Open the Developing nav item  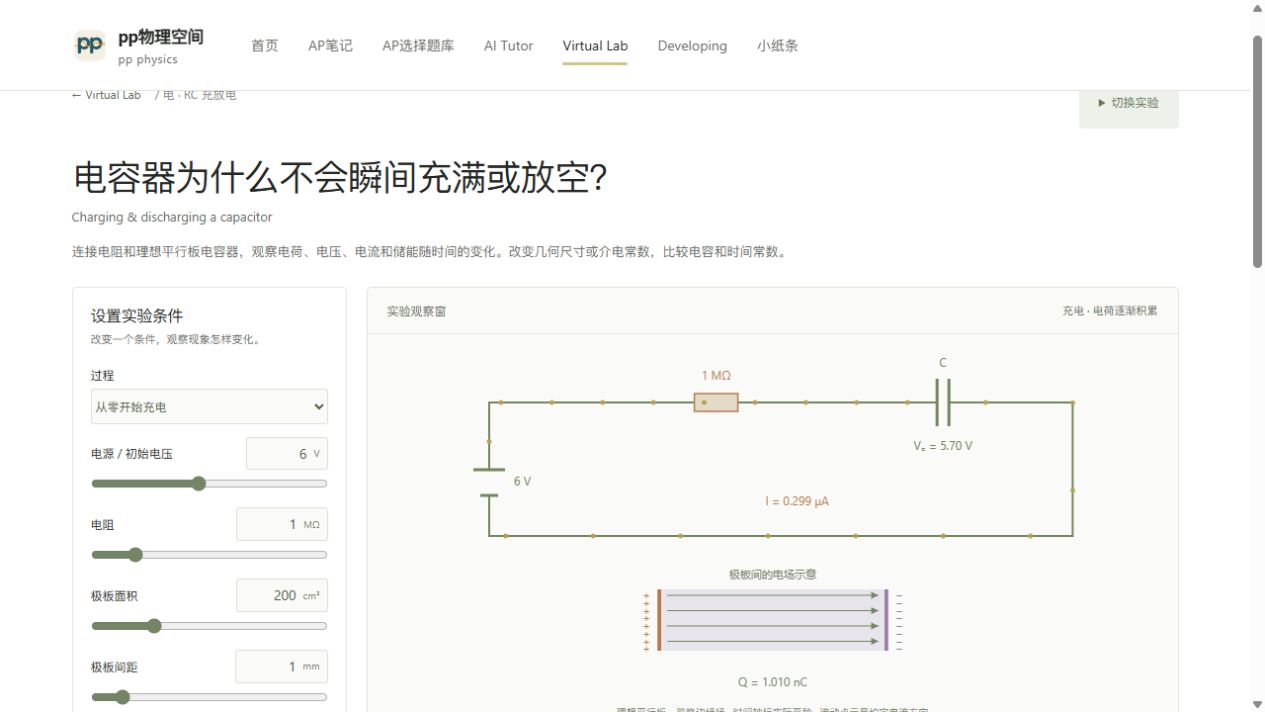pyautogui.click(x=692, y=46)
